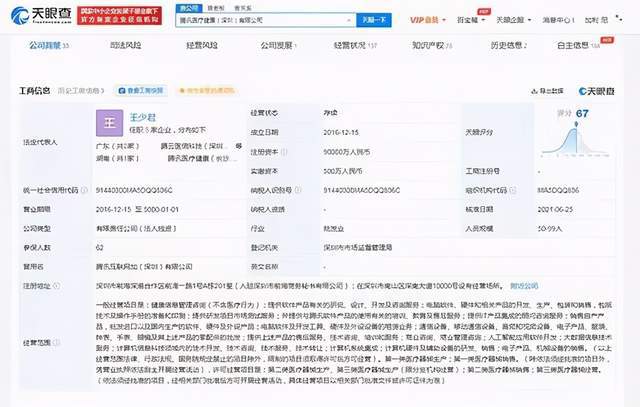This screenshot has height=407, width=640.
Task: Click the 查看工商快照 button
Action: [141, 91]
